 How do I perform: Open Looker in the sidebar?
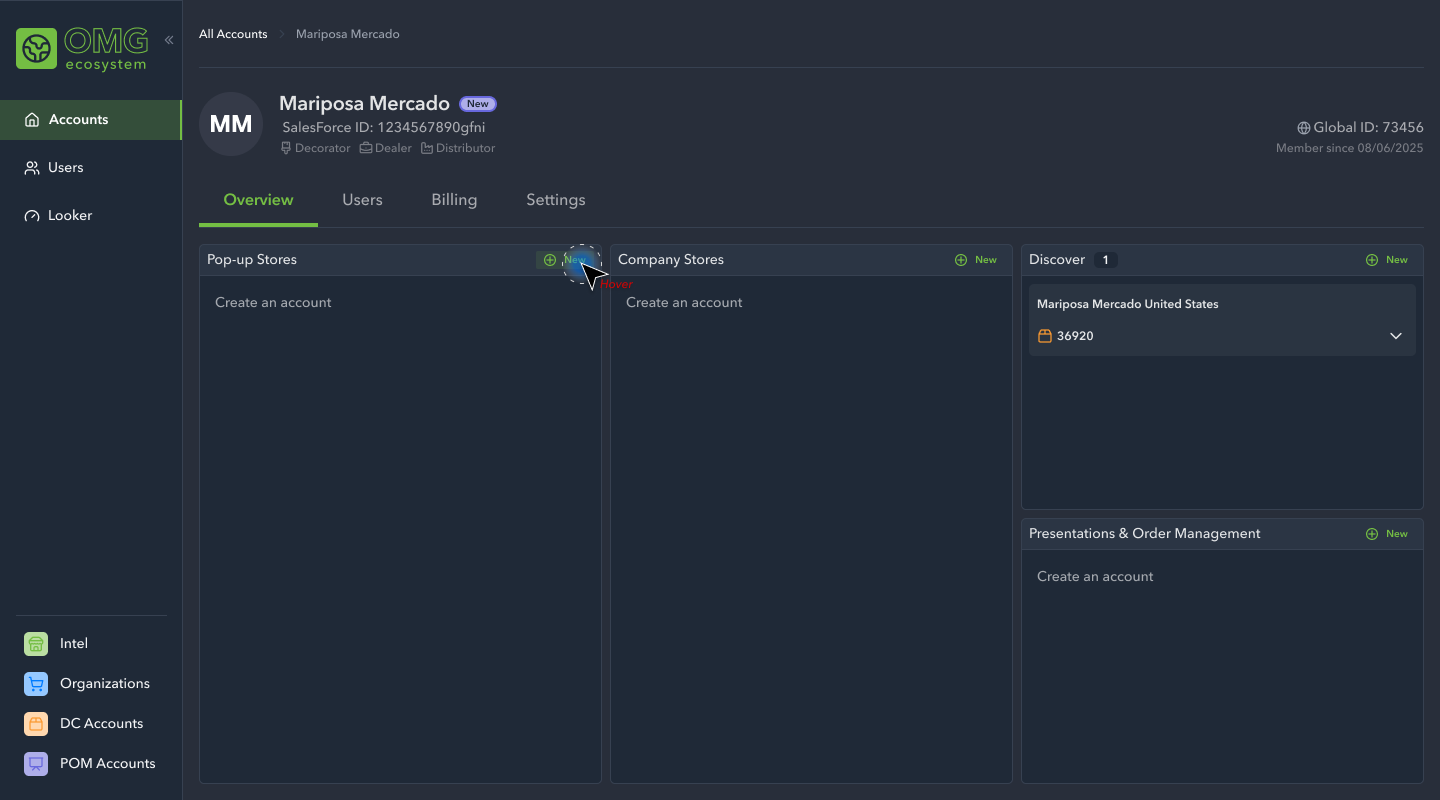pos(90,216)
